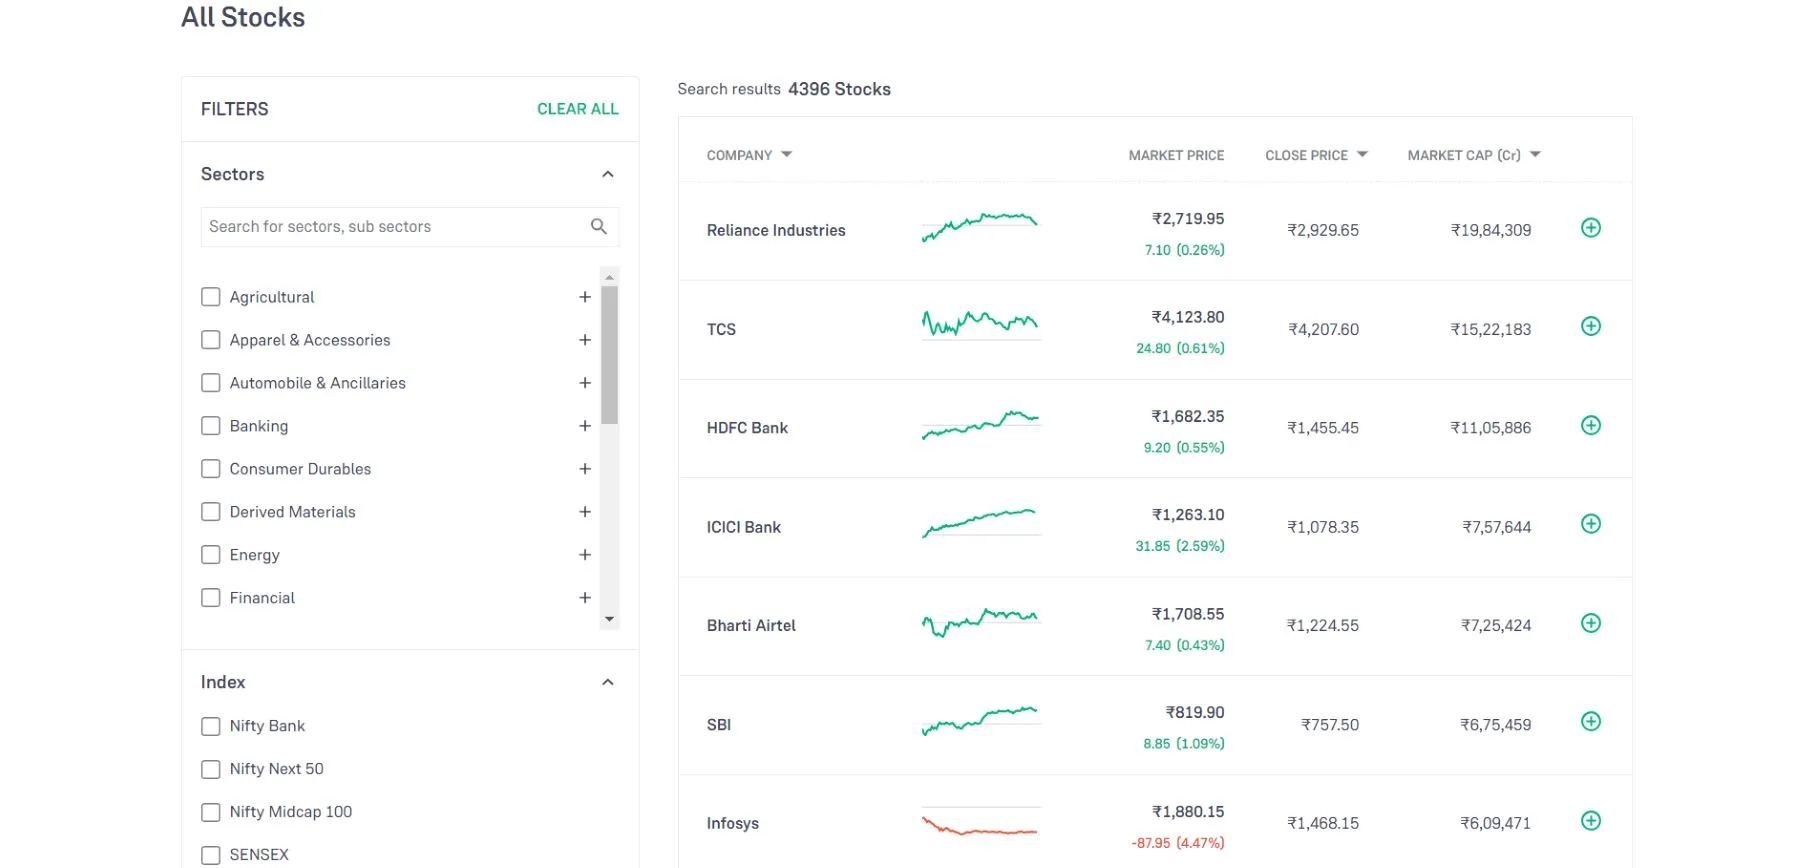Check the Automobile & Ancillaries checkbox
Viewport: 1800px width, 868px height.
click(210, 383)
